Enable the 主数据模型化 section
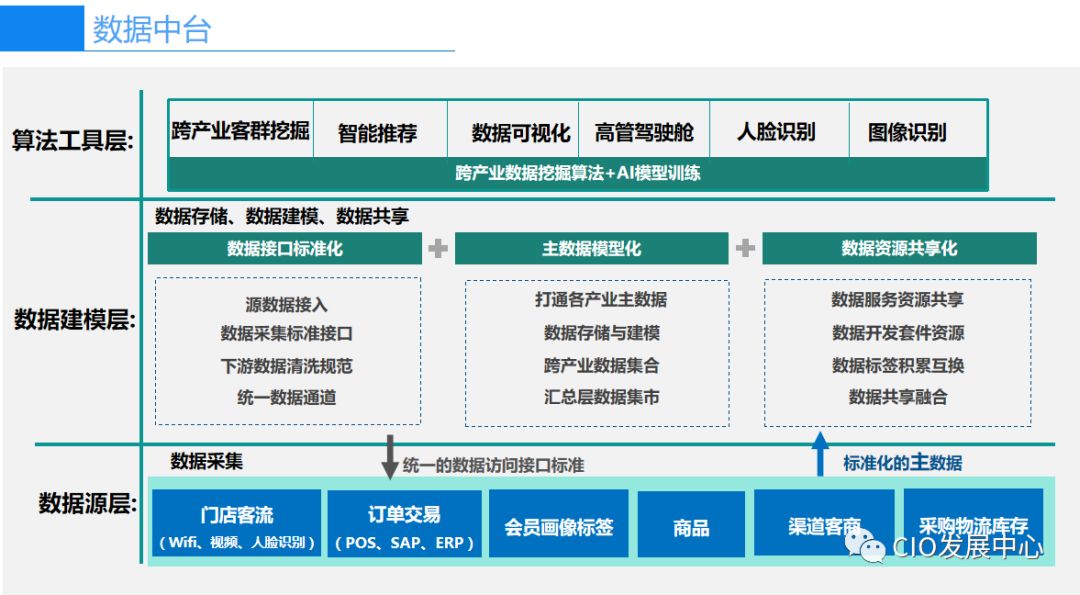The image size is (1080, 595). tap(592, 248)
